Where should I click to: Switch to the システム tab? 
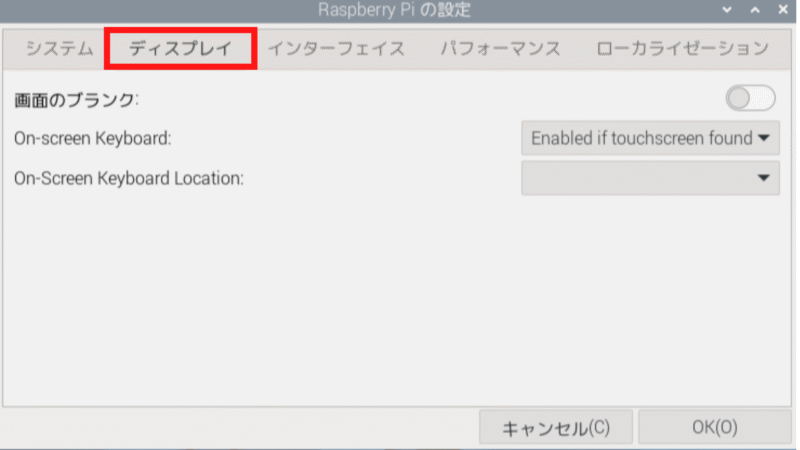[59, 49]
